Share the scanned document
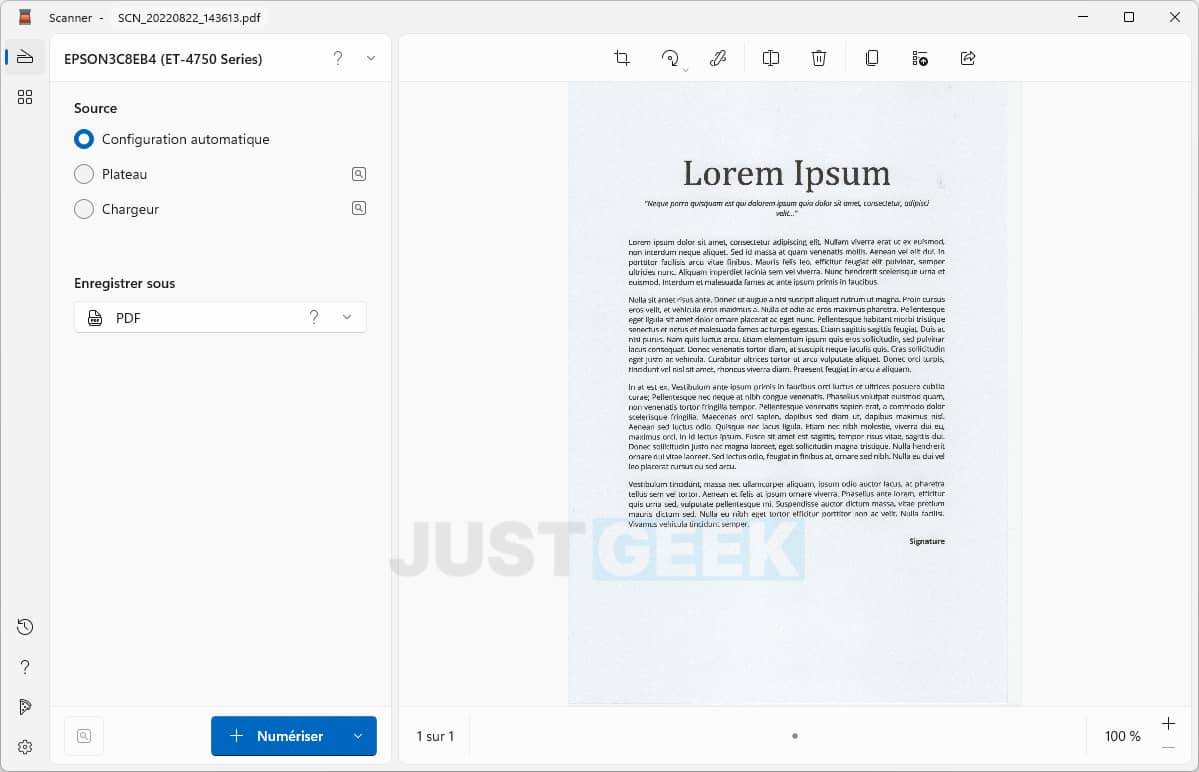The width and height of the screenshot is (1199, 772). click(x=968, y=58)
